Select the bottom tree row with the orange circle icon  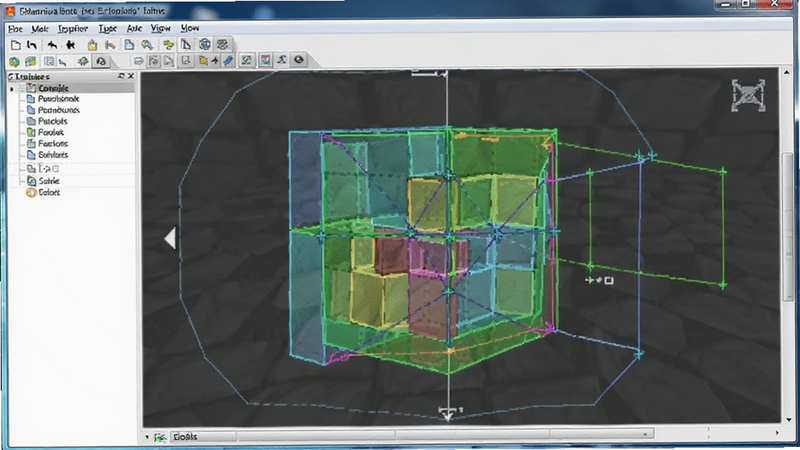(43, 192)
